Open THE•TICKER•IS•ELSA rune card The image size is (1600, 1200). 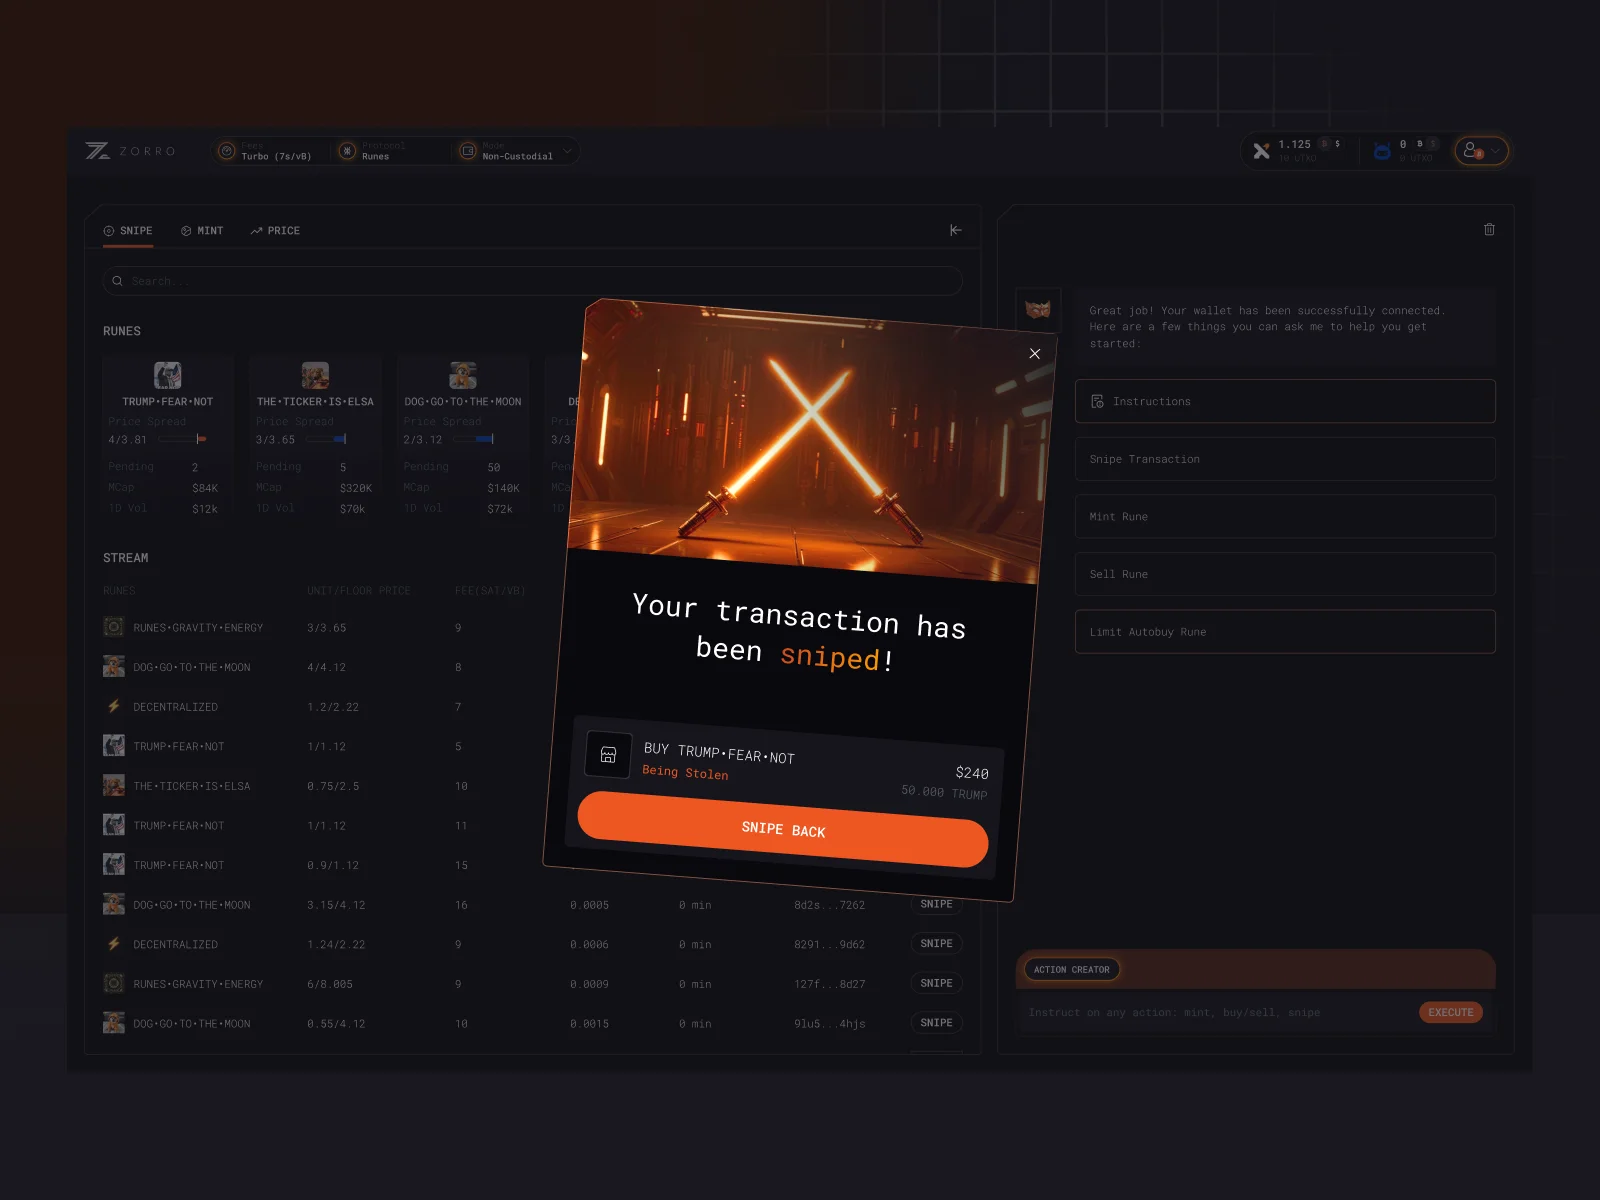[x=315, y=436]
